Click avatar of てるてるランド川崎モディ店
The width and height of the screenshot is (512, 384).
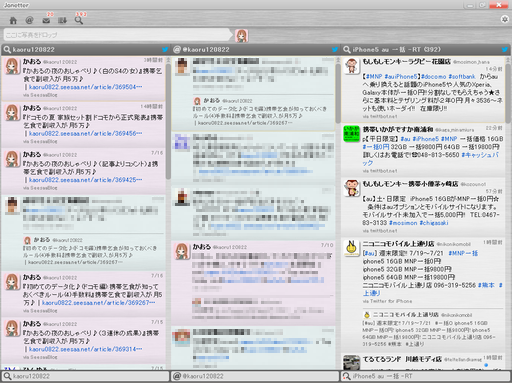(351, 363)
